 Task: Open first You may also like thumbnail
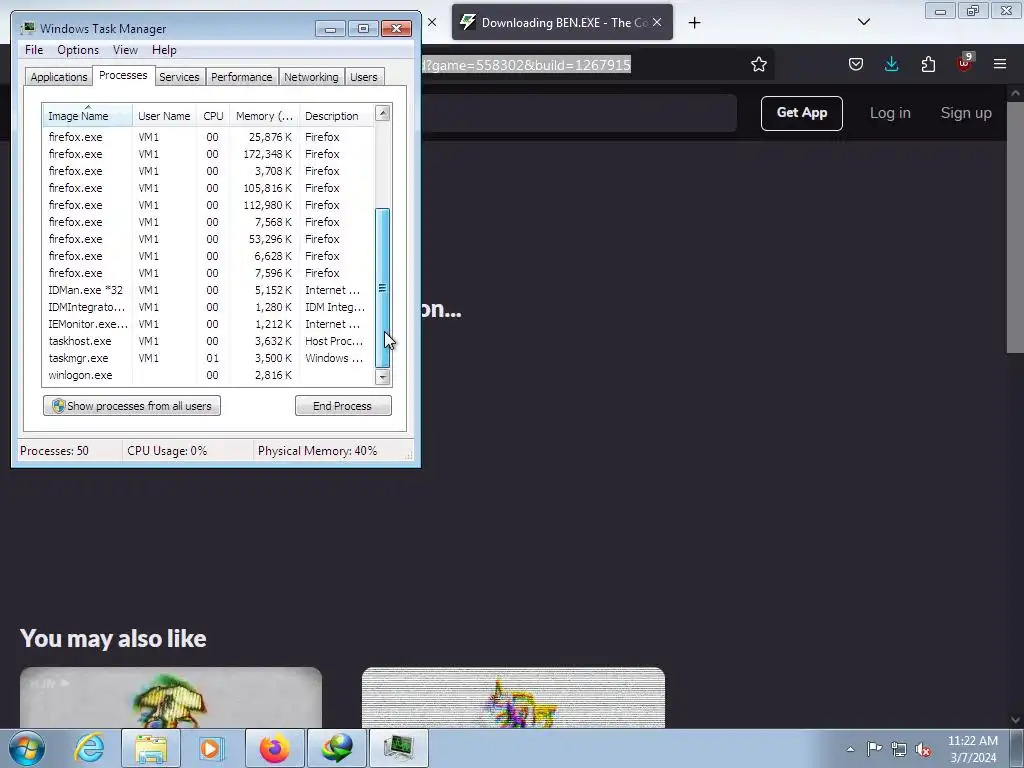(x=170, y=697)
